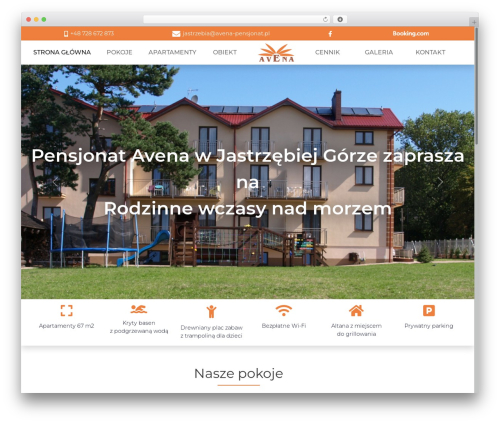Screen dimensions: 500x423
Task: Open the Kontakt menu item
Action: tap(430, 52)
